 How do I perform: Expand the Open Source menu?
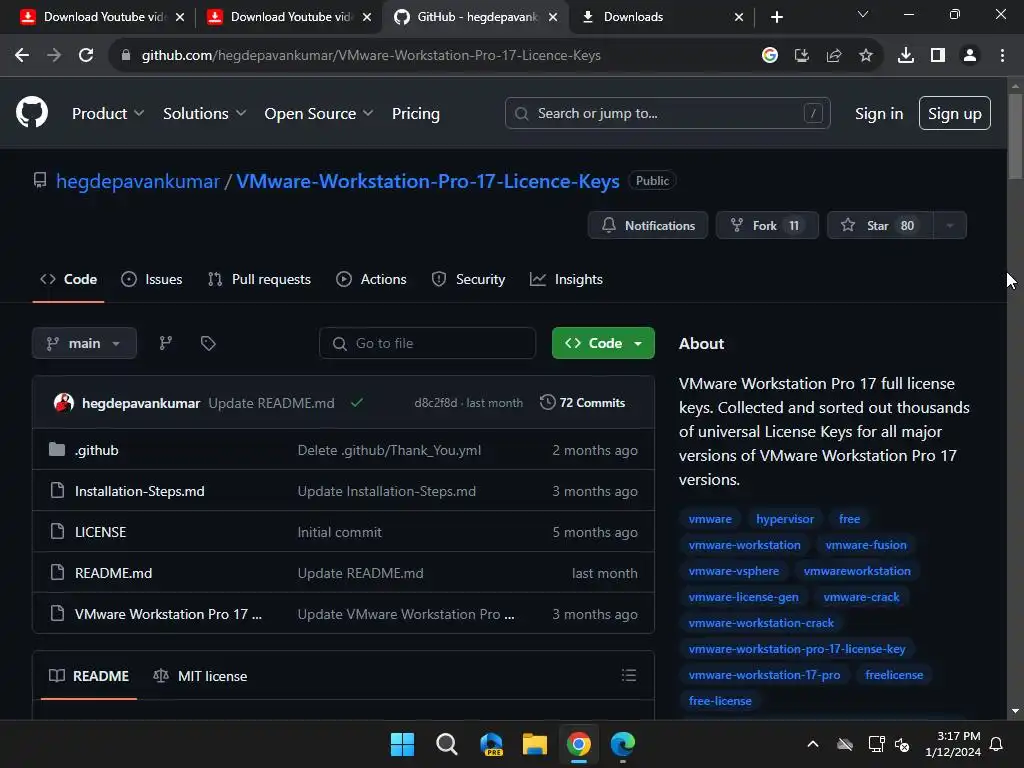pos(319,113)
